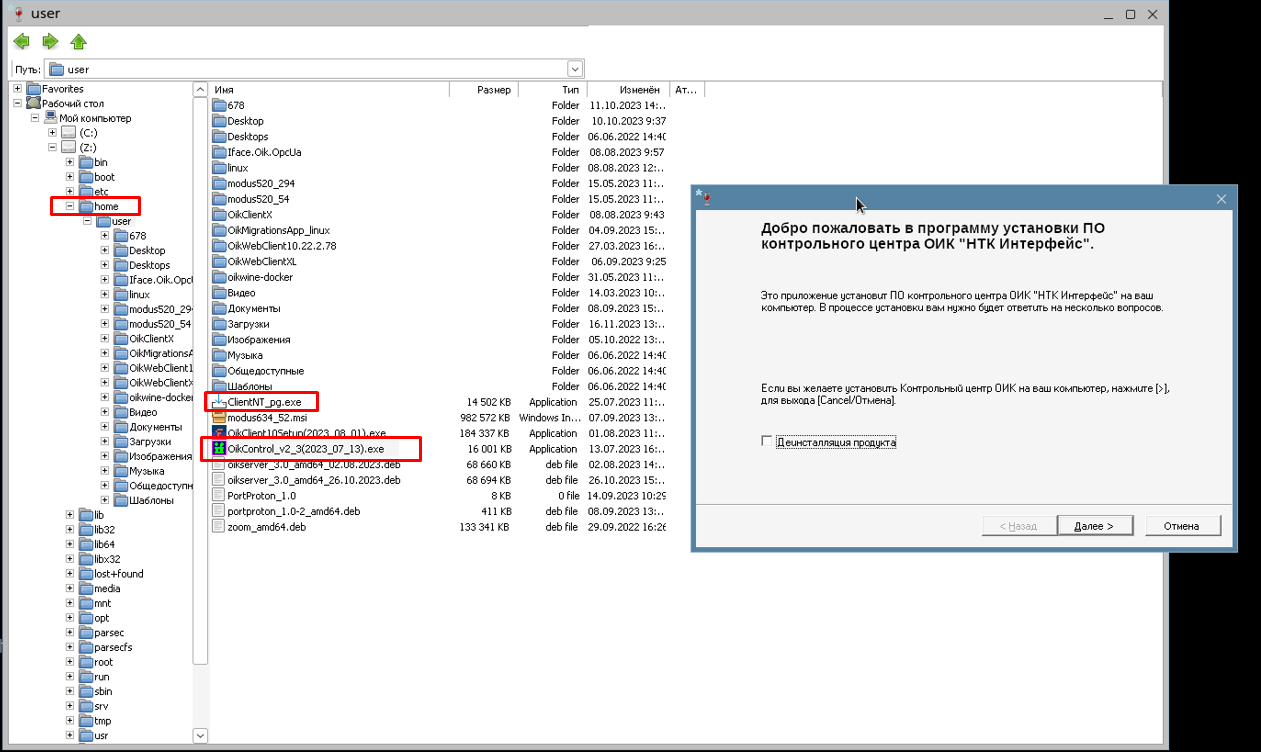
Task: Select the OikClient10Setup(2023_08_01).exe icon
Action: [x=219, y=433]
